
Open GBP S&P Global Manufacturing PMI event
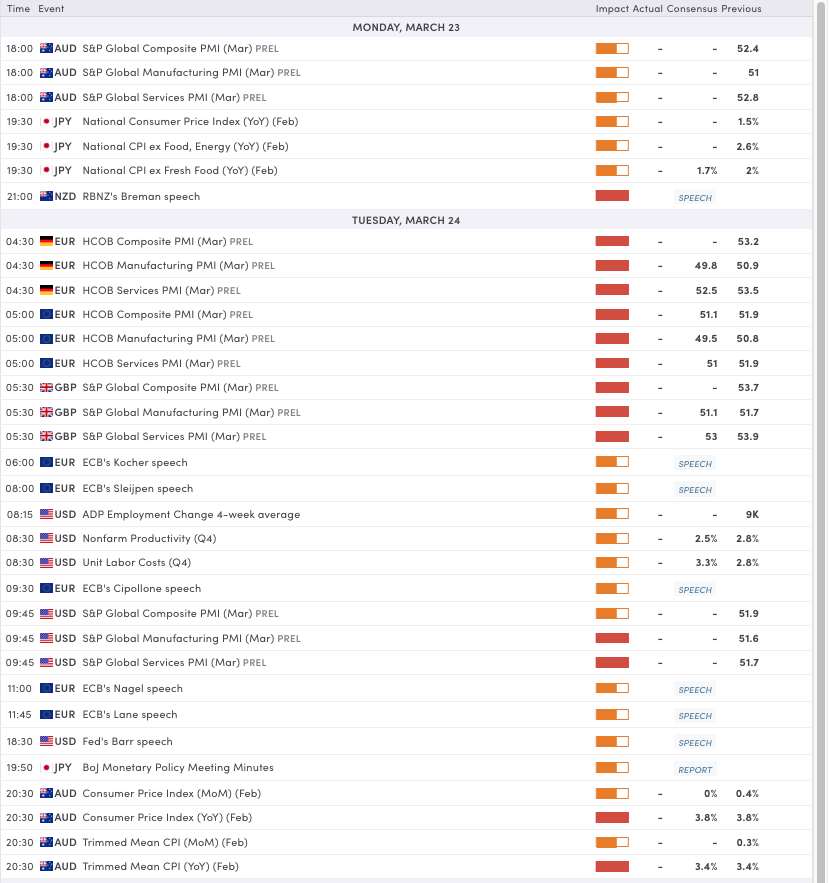[x=191, y=413]
